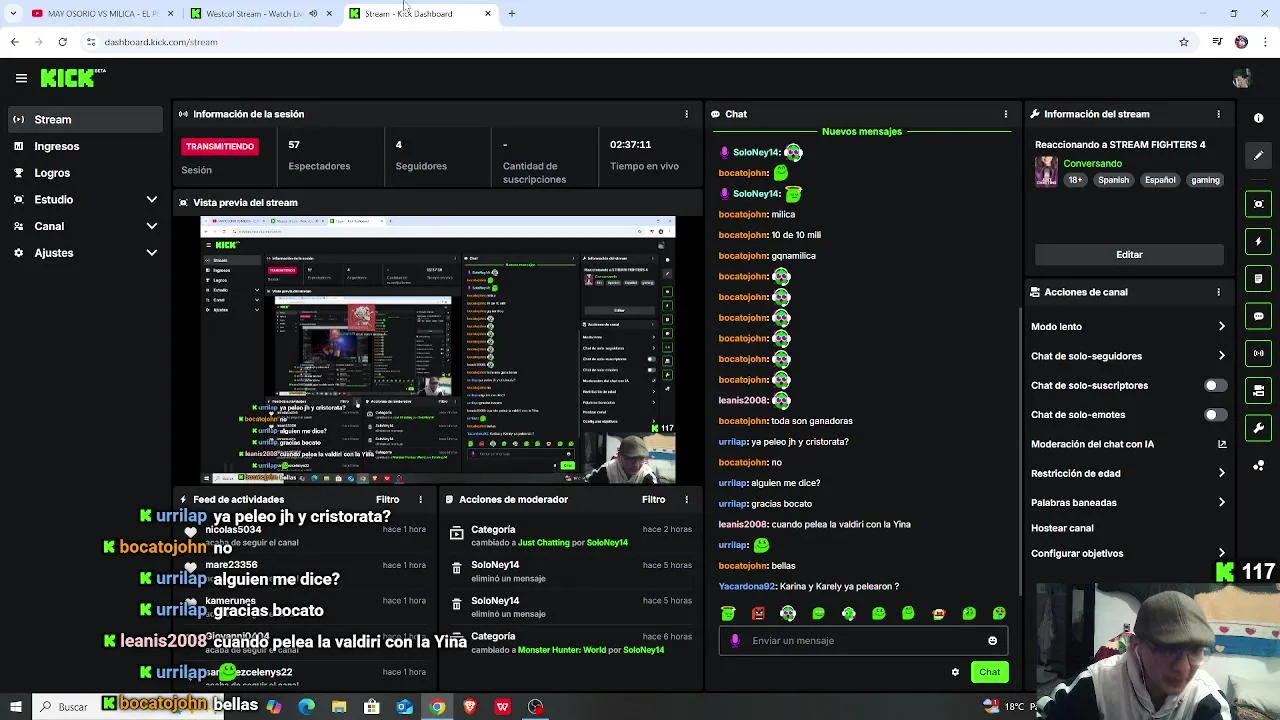
Task: Open Chrome from the Windows taskbar
Action: (x=437, y=707)
